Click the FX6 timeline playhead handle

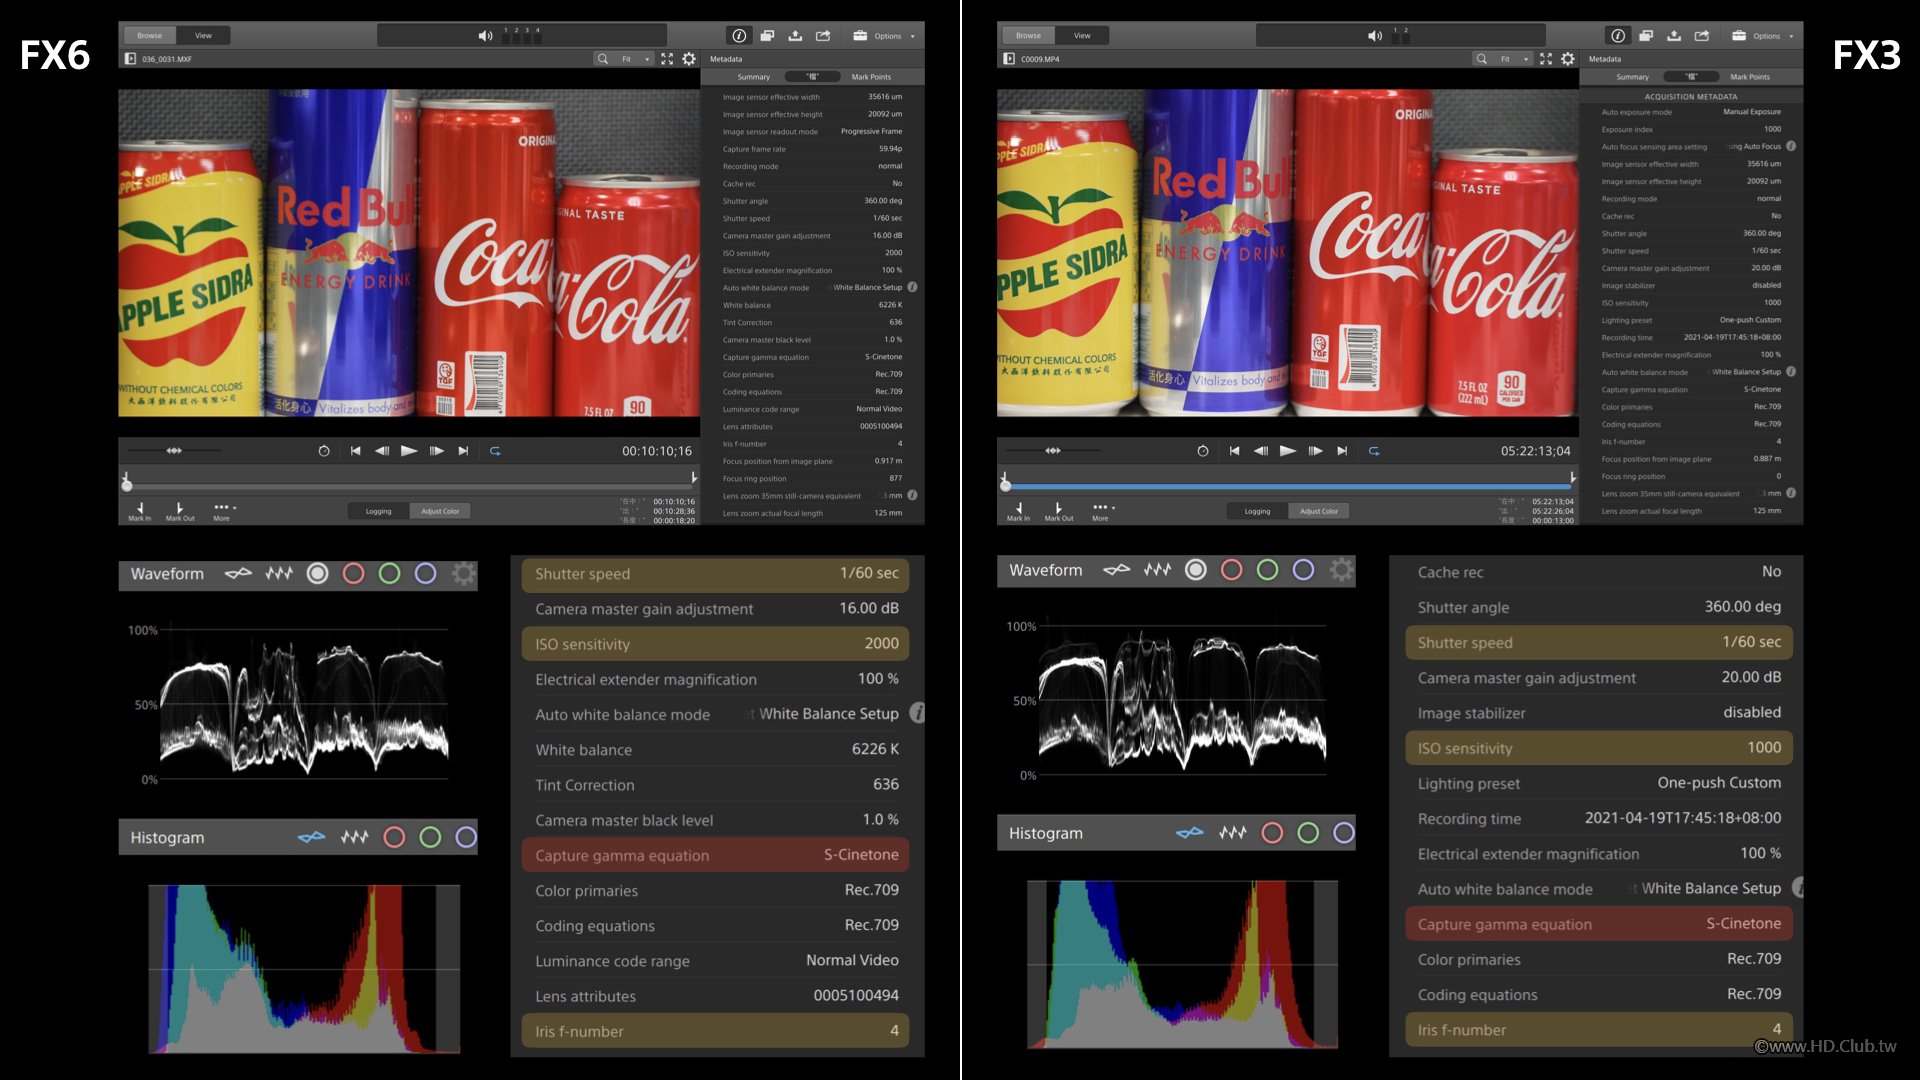coord(127,484)
